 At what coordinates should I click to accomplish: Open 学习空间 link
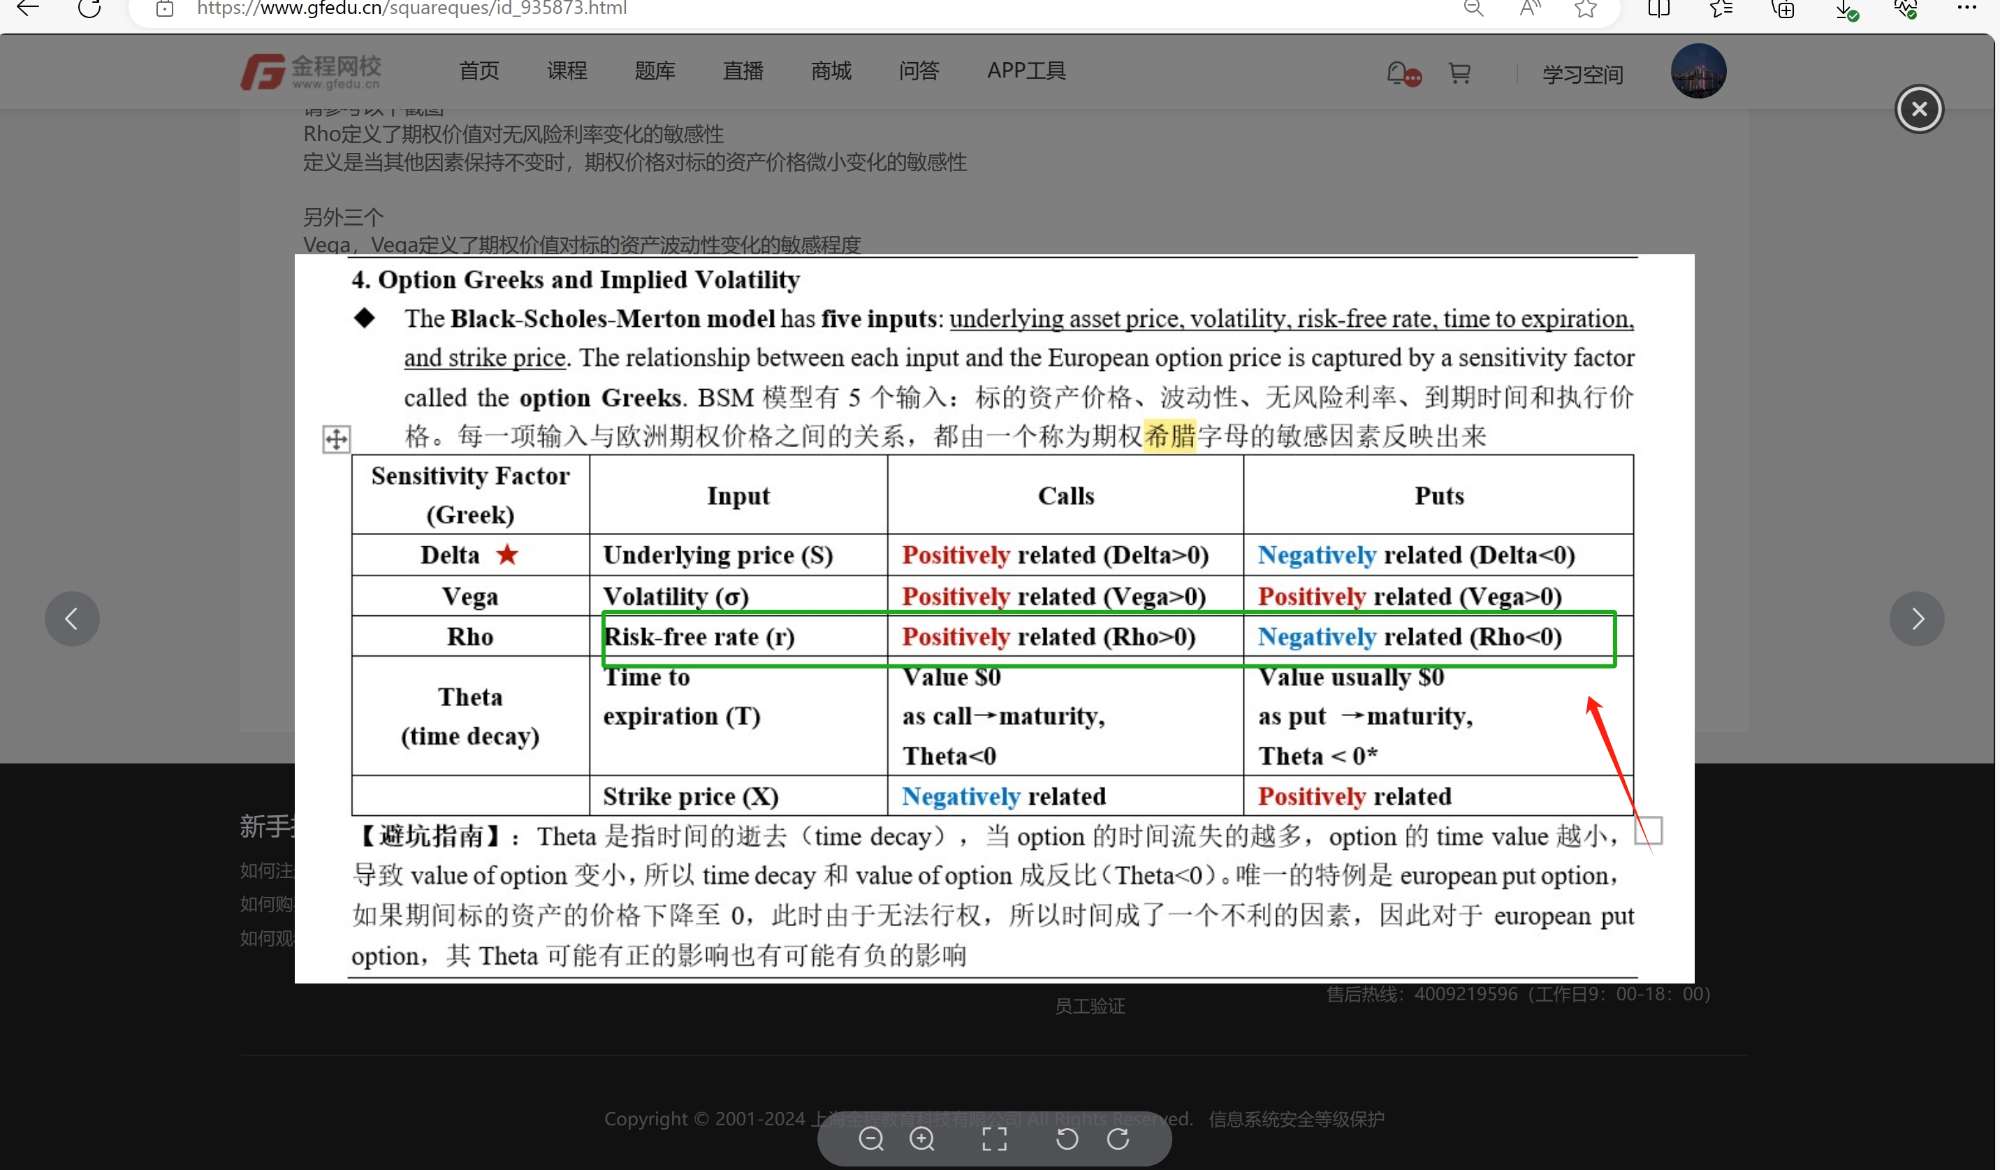[x=1582, y=74]
